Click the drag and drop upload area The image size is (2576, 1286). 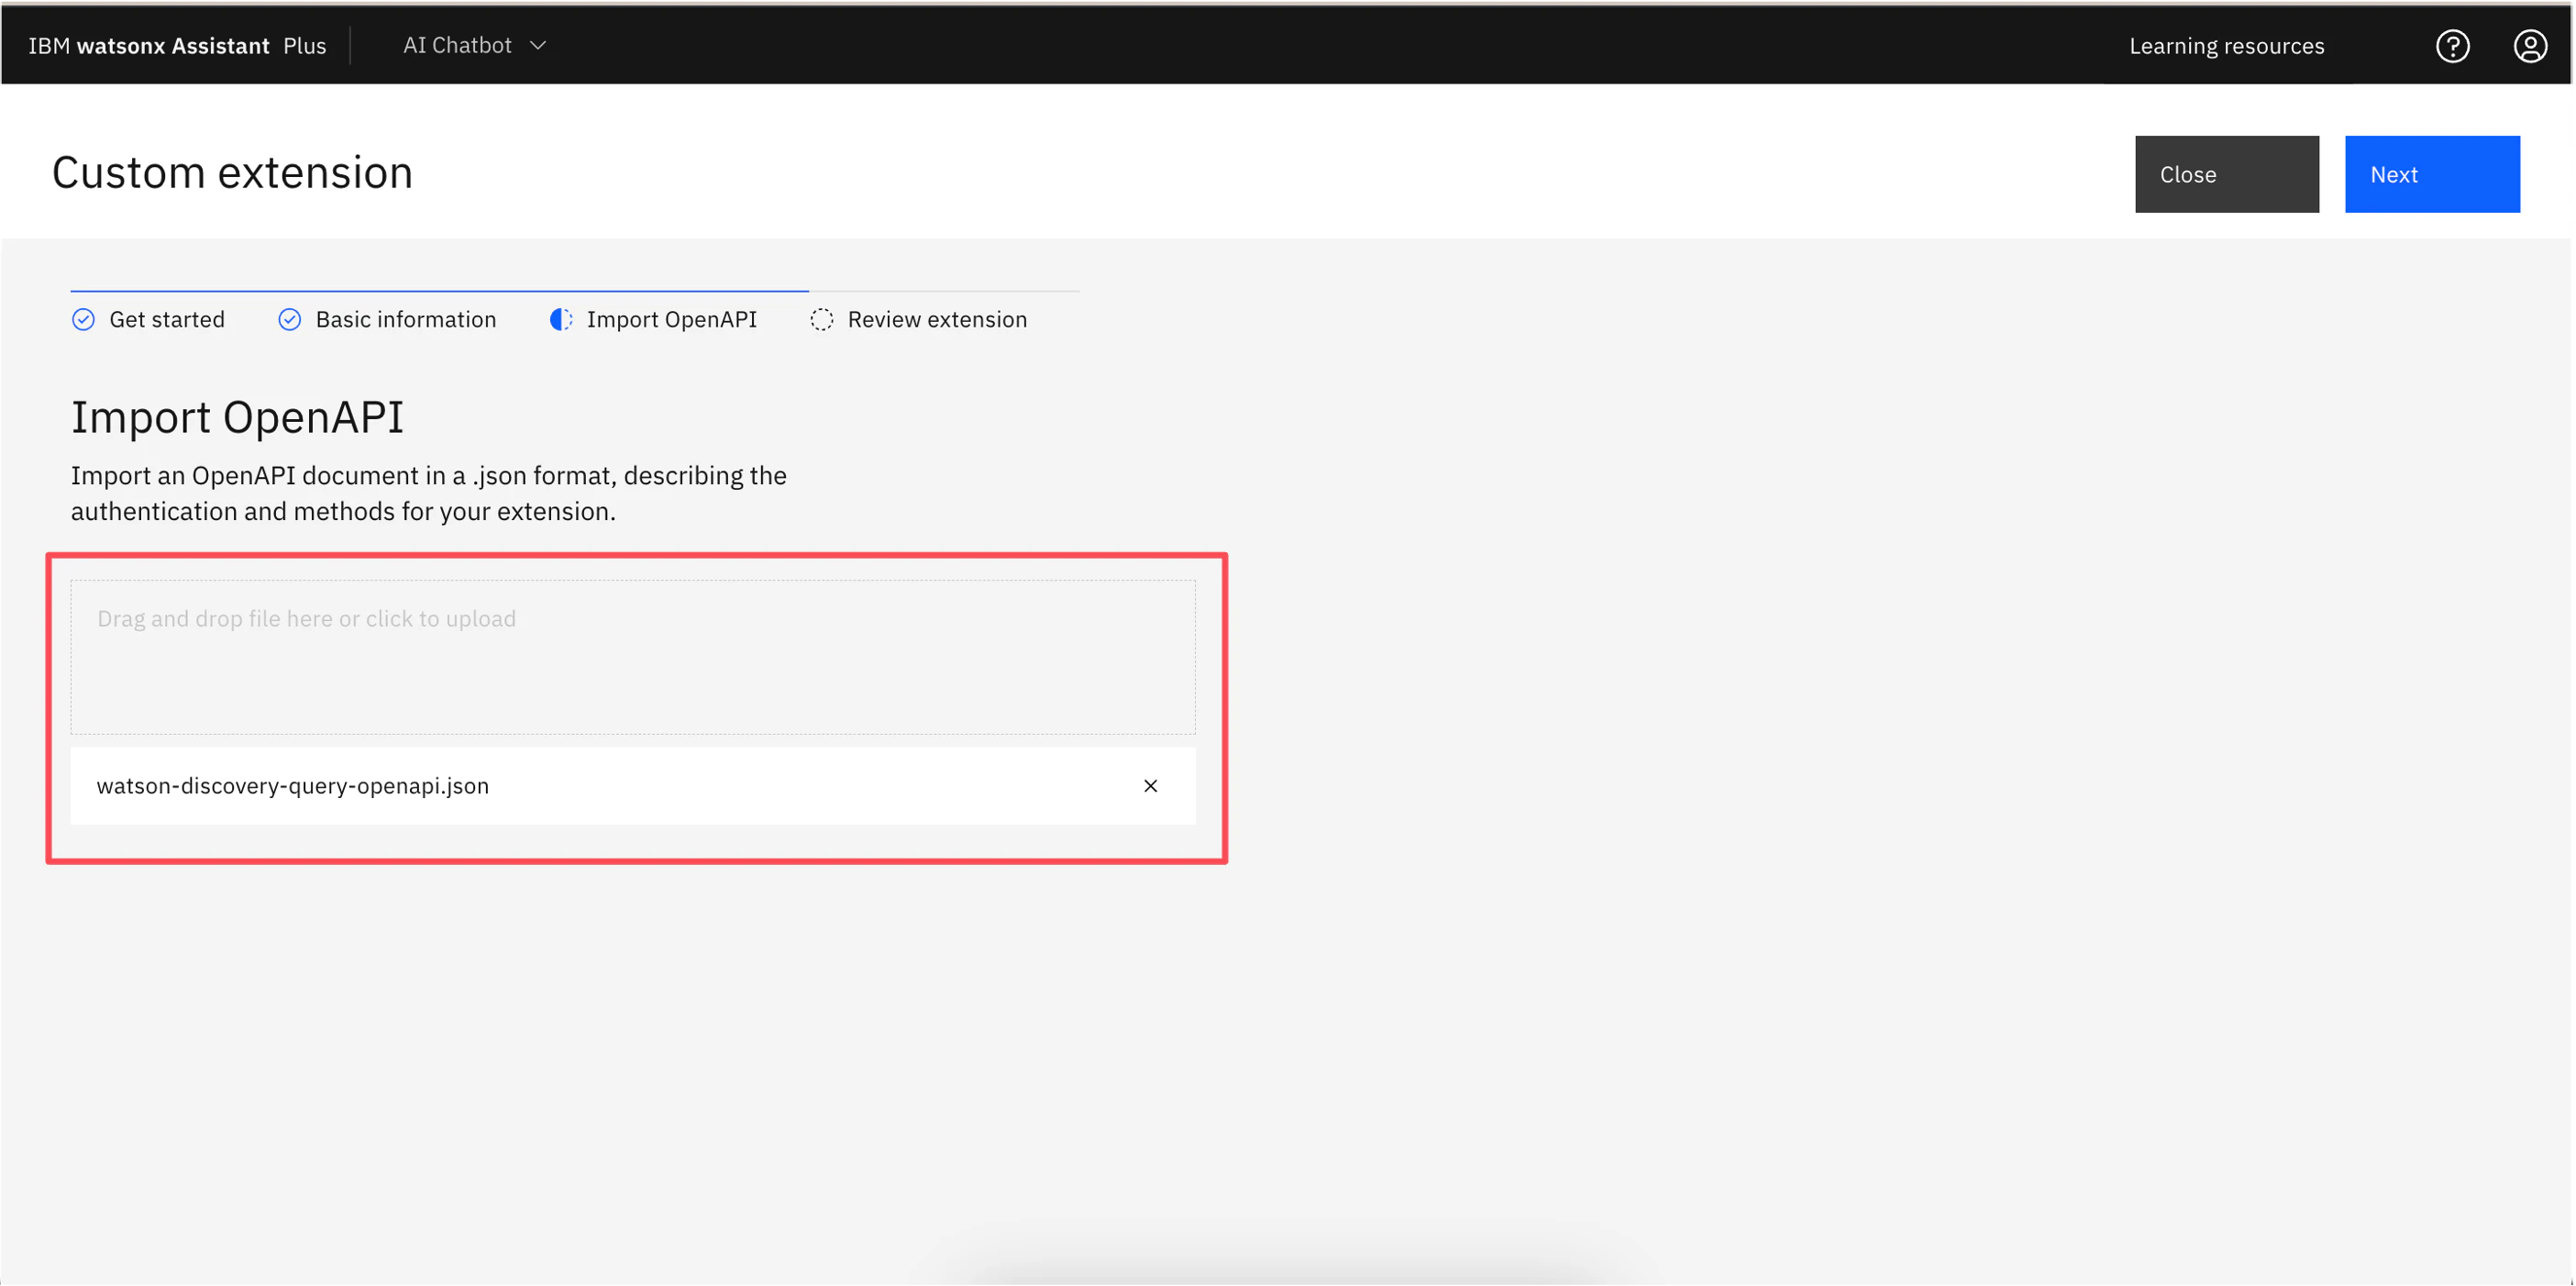632,657
